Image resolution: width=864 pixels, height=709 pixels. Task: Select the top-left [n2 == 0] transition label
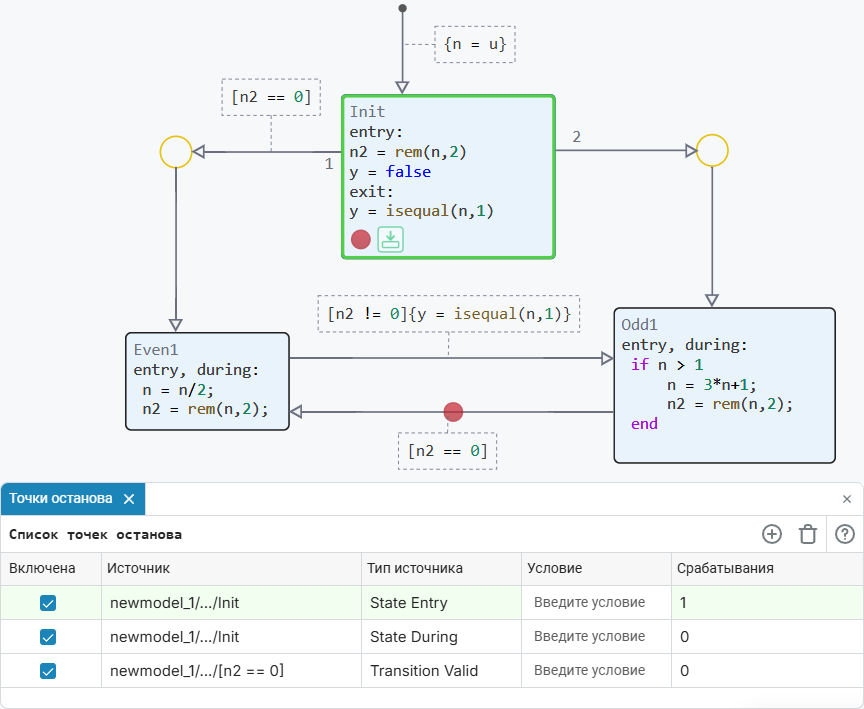point(271,98)
